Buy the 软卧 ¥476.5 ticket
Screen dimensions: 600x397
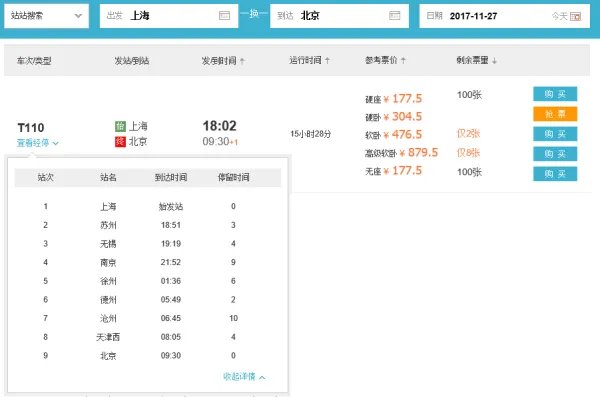(x=555, y=134)
